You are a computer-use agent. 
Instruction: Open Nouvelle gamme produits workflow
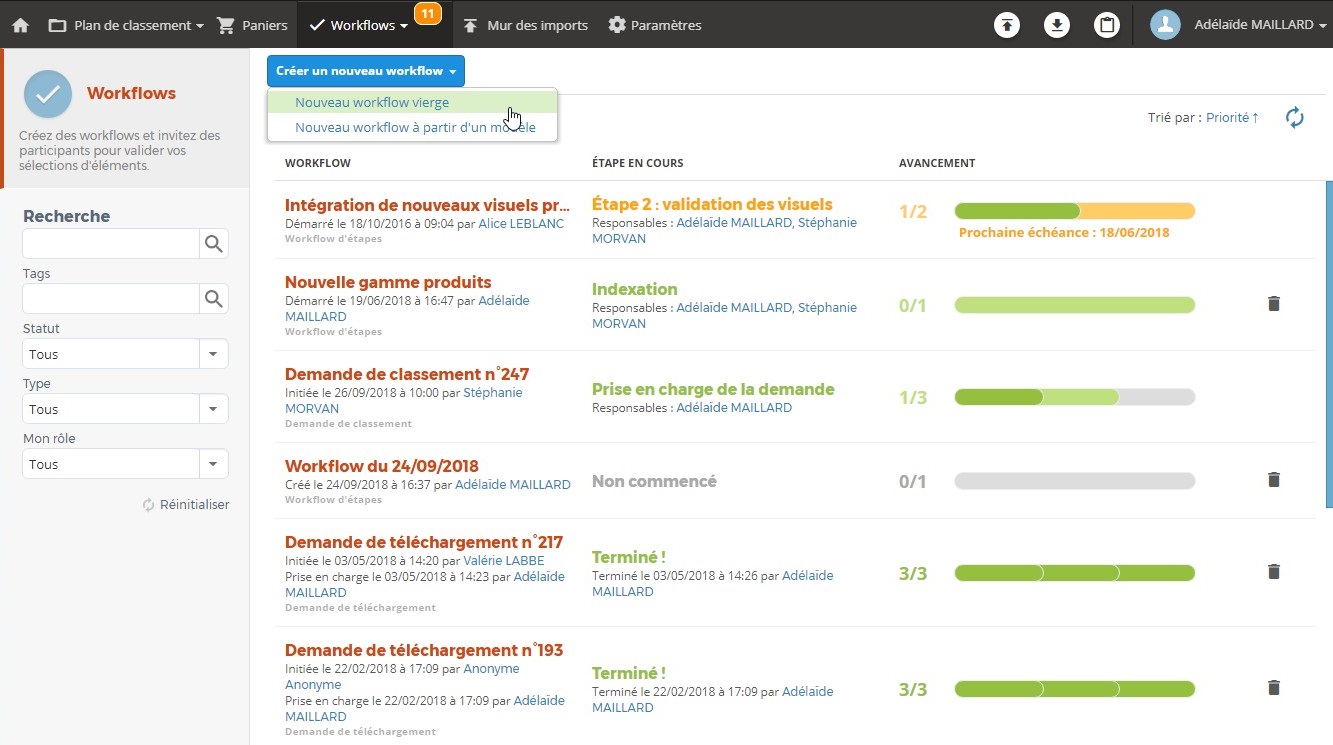(x=388, y=282)
